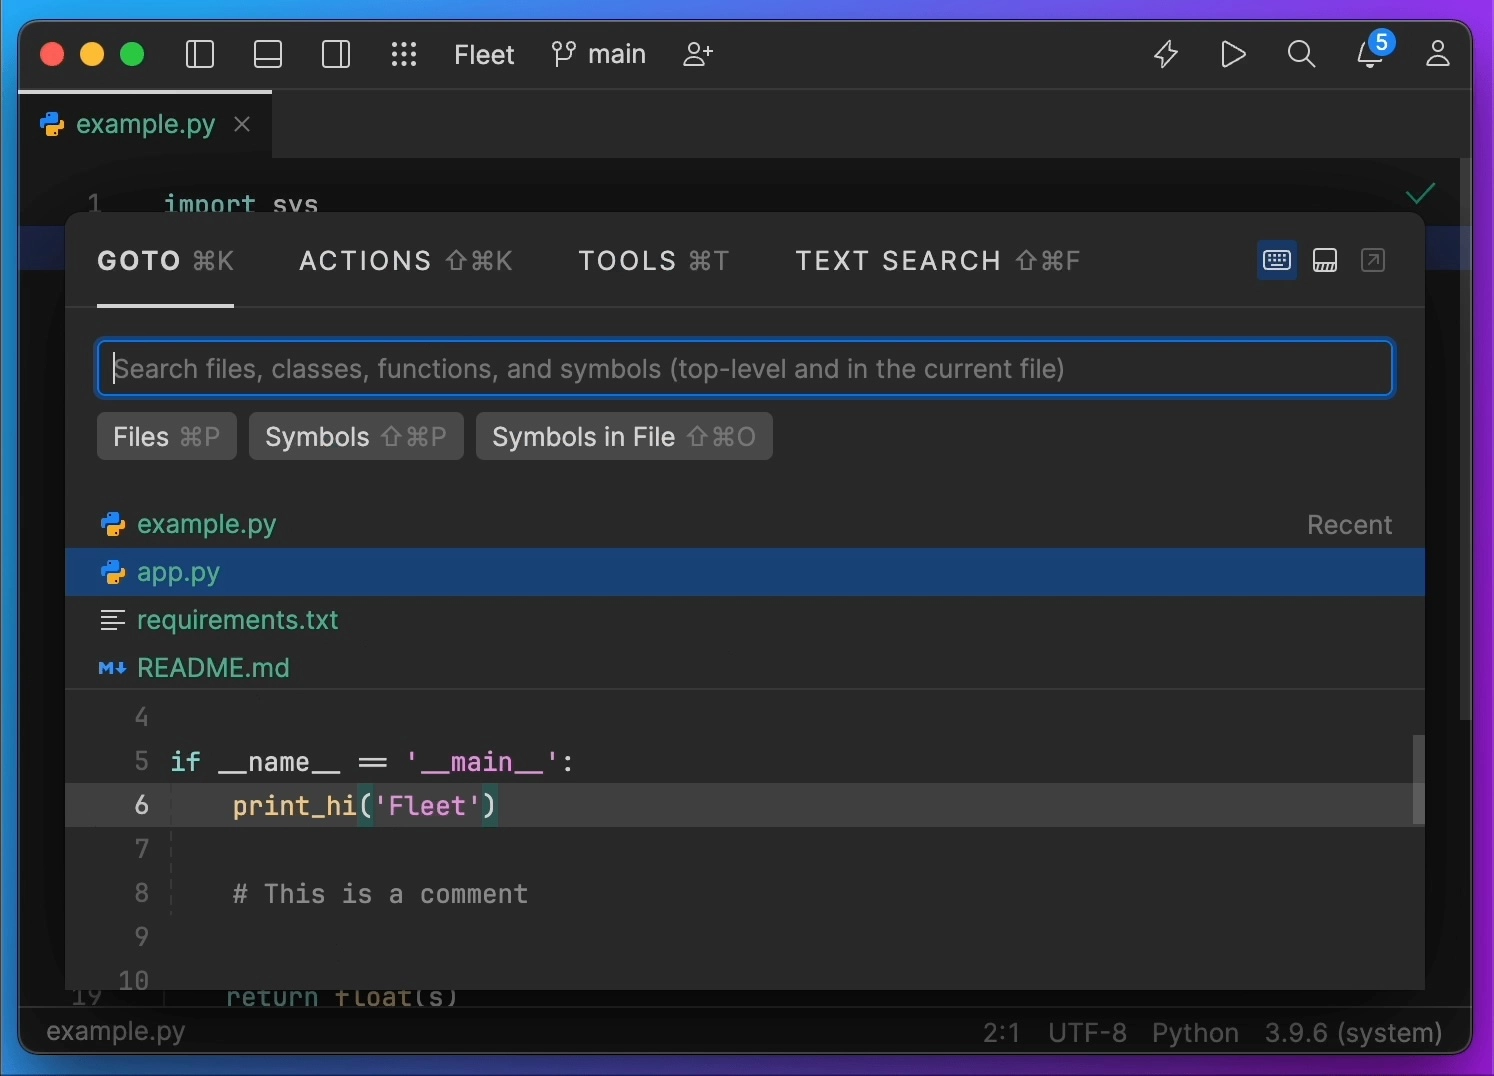The image size is (1494, 1076).
Task: Toggle the preview panel icon in popup
Action: tap(1325, 261)
